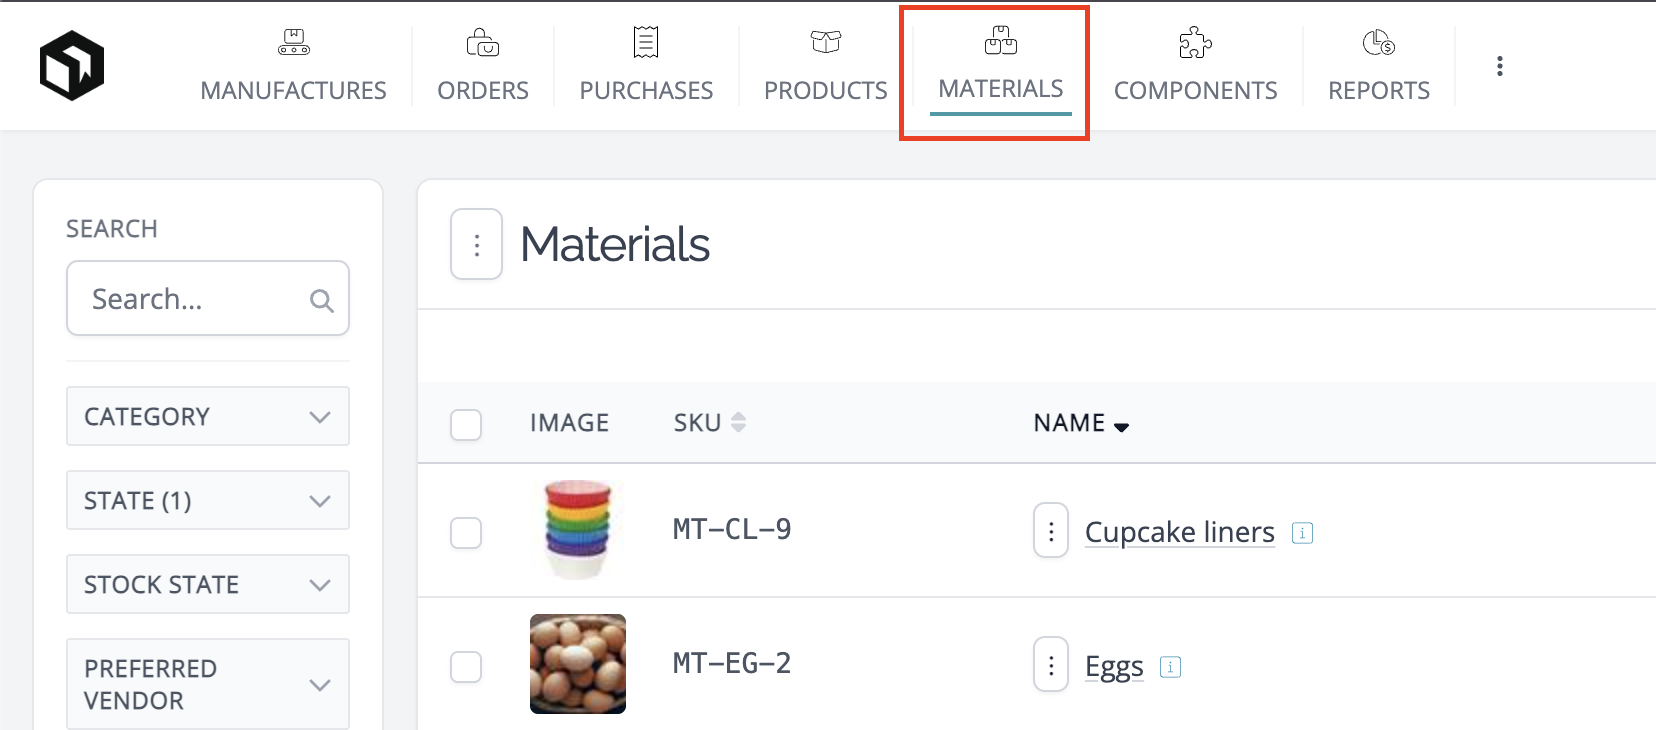Expand the Stock State filter dropdown
Viewport: 1656px width, 730px height.
coord(208,584)
